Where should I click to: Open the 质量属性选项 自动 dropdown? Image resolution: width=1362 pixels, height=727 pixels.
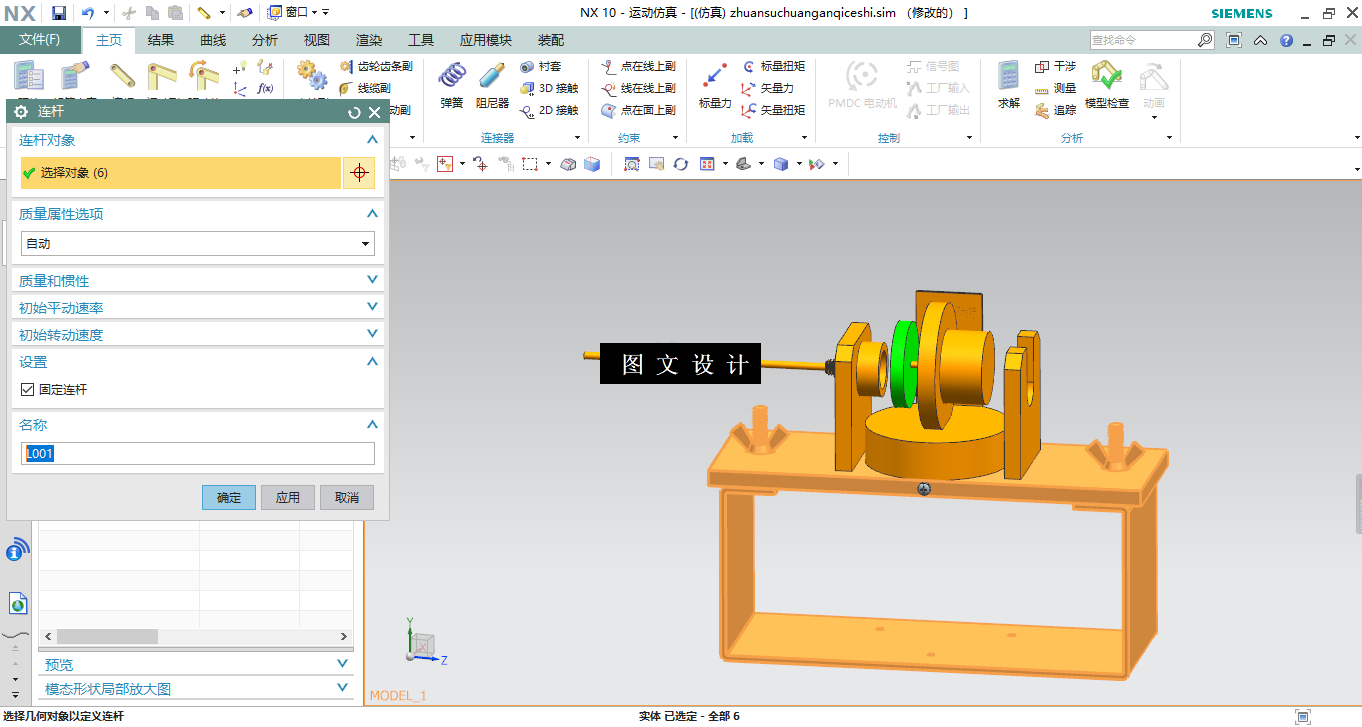(x=198, y=243)
